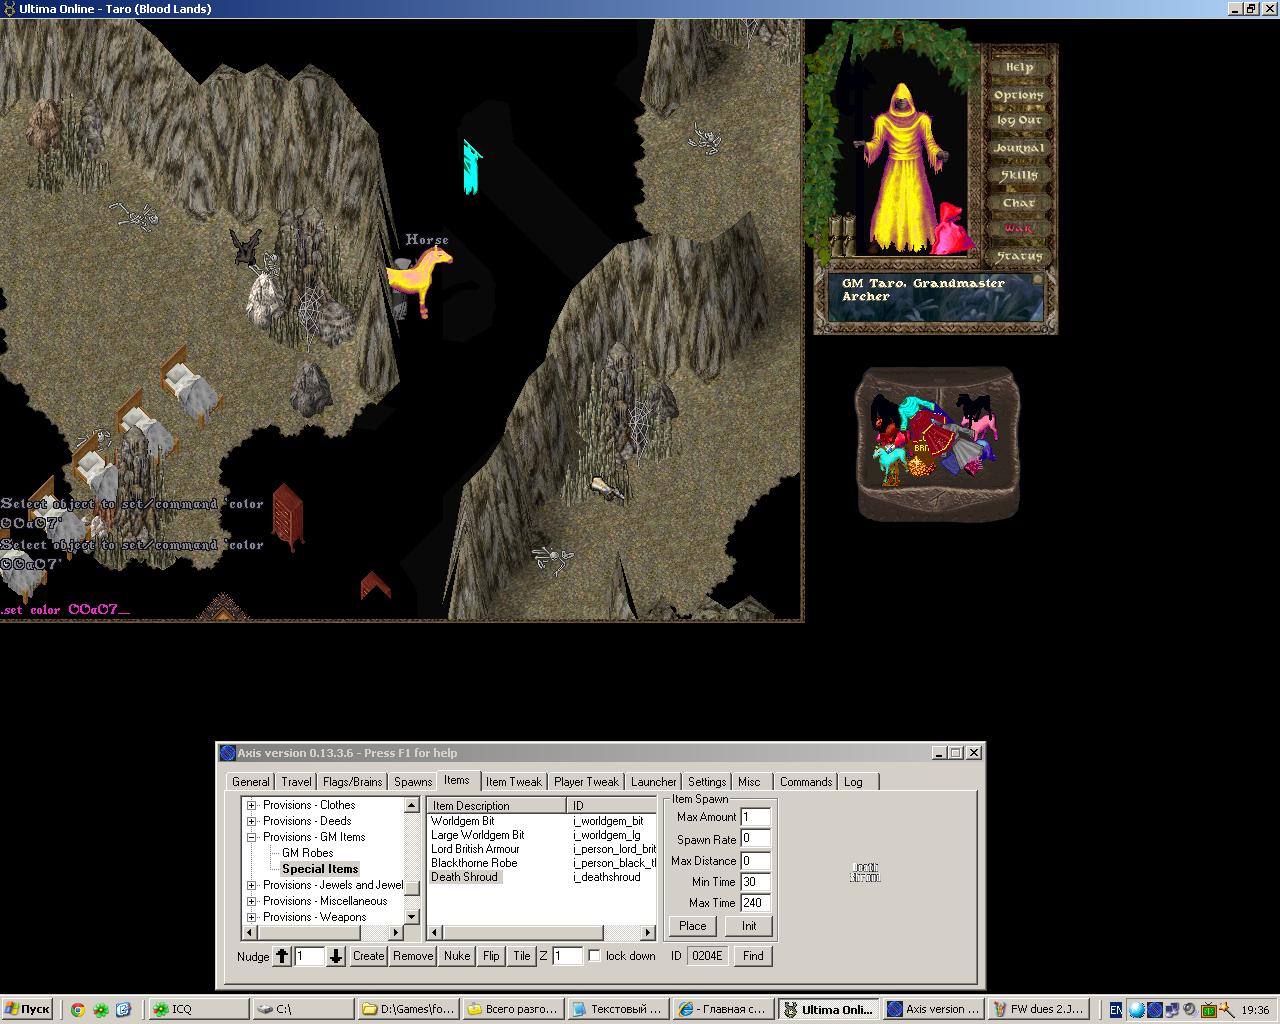Select the Death Shroud item row

[541, 877]
